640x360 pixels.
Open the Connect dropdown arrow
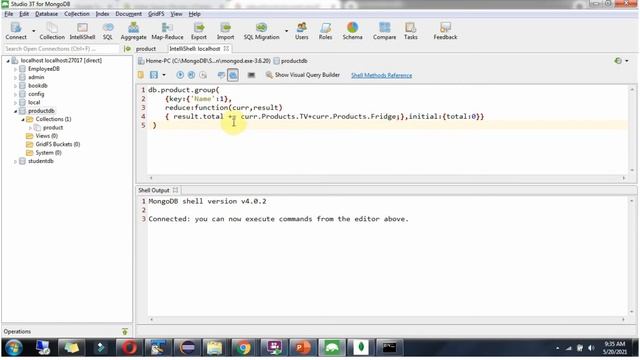pyautogui.click(x=33, y=31)
